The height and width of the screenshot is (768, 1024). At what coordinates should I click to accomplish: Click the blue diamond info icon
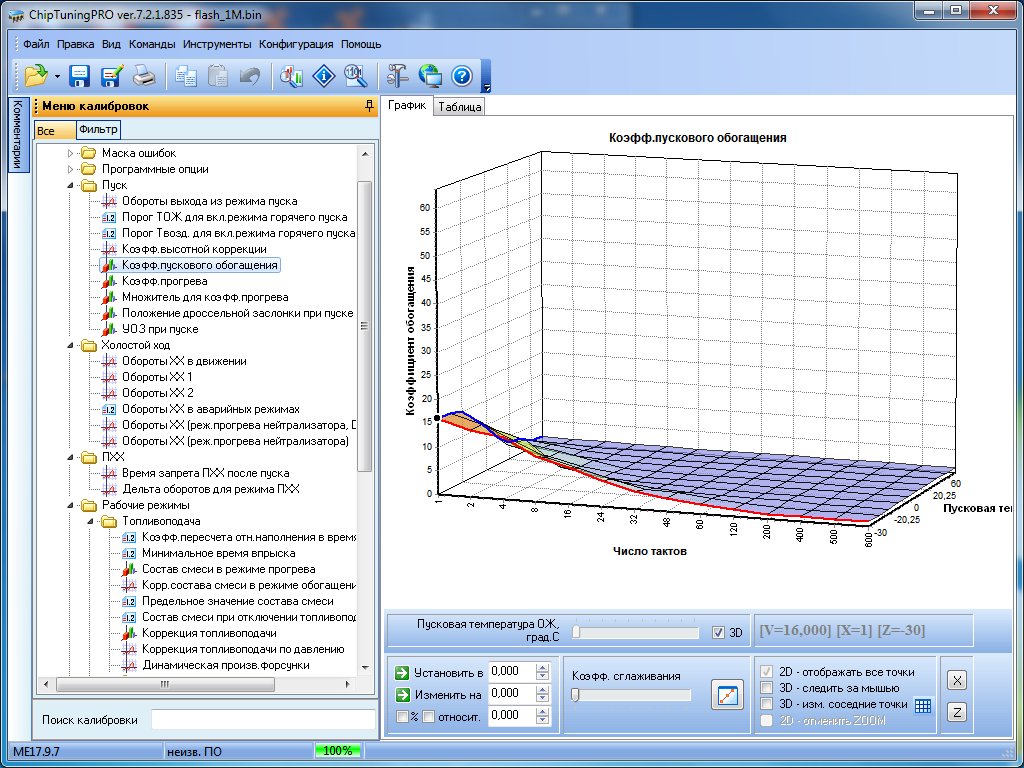click(x=323, y=75)
